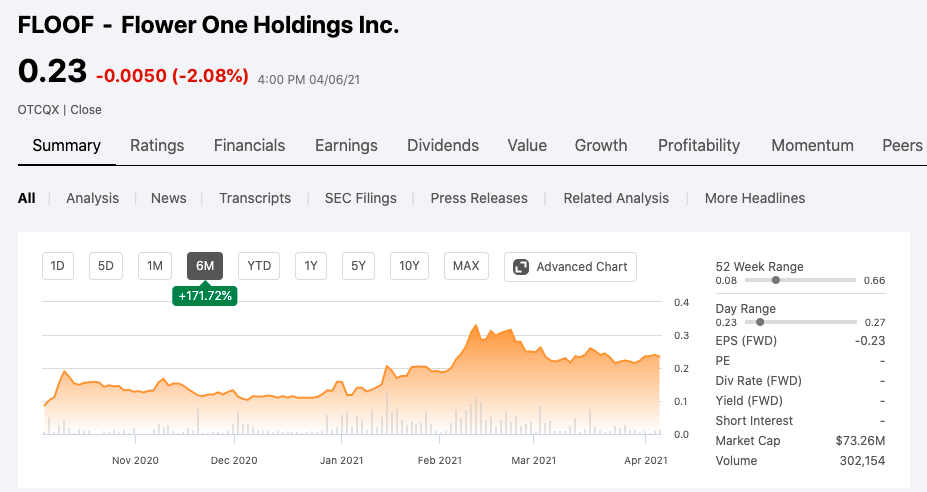Set chart range to 1Y
This screenshot has height=492, width=927.
click(311, 266)
